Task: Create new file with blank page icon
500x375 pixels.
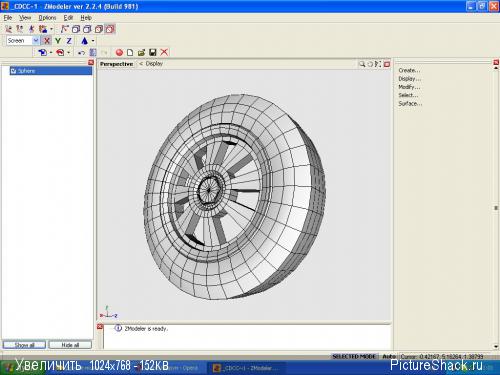Action: (130, 52)
